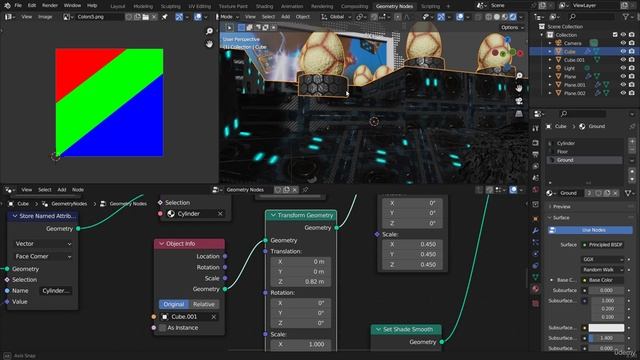Open GGX distribution dropdown

(603, 260)
